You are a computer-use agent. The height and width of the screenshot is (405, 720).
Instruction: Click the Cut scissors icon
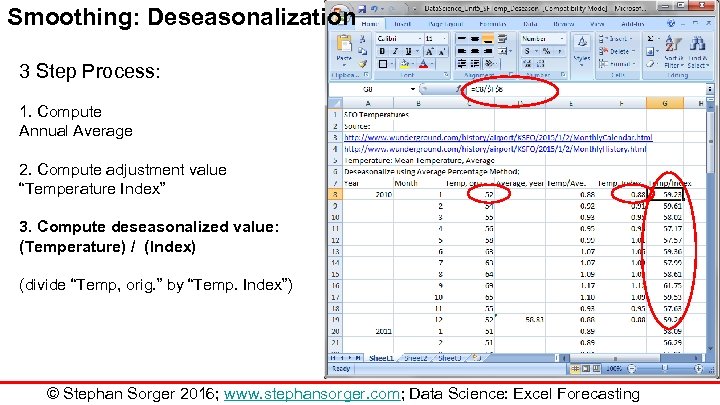click(363, 39)
